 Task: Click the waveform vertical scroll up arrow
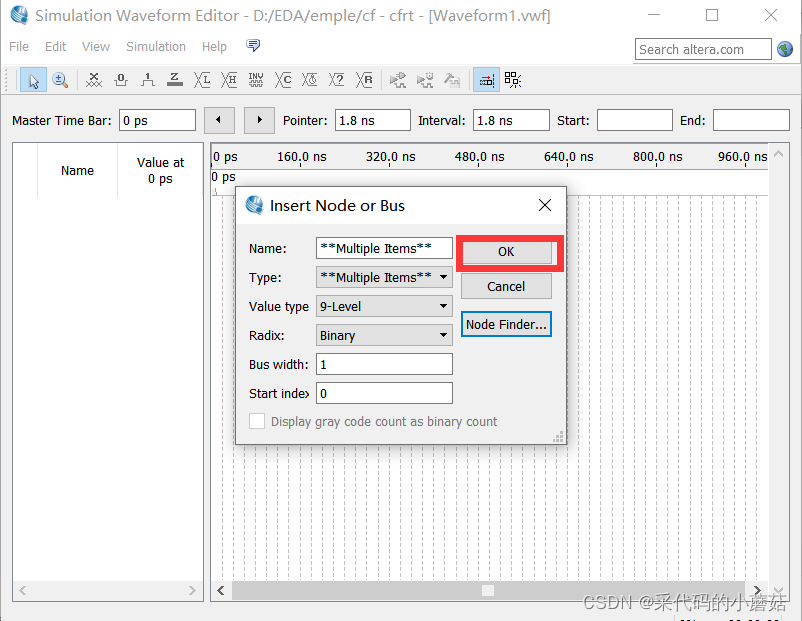click(x=778, y=153)
